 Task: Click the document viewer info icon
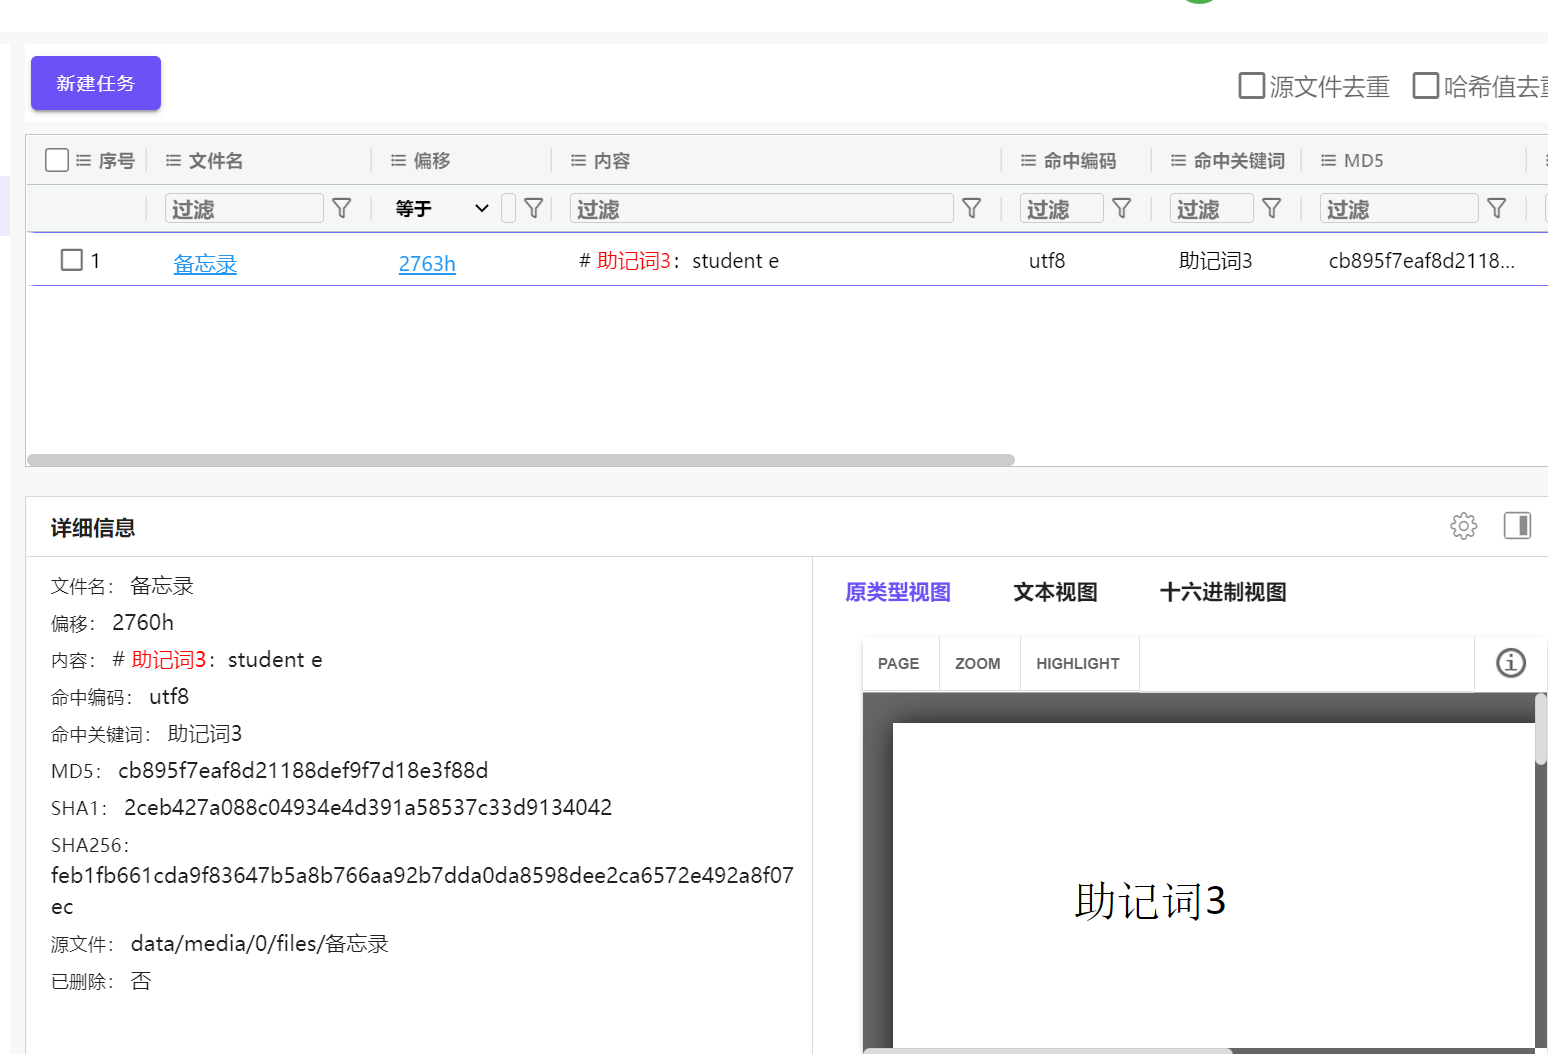(1510, 663)
